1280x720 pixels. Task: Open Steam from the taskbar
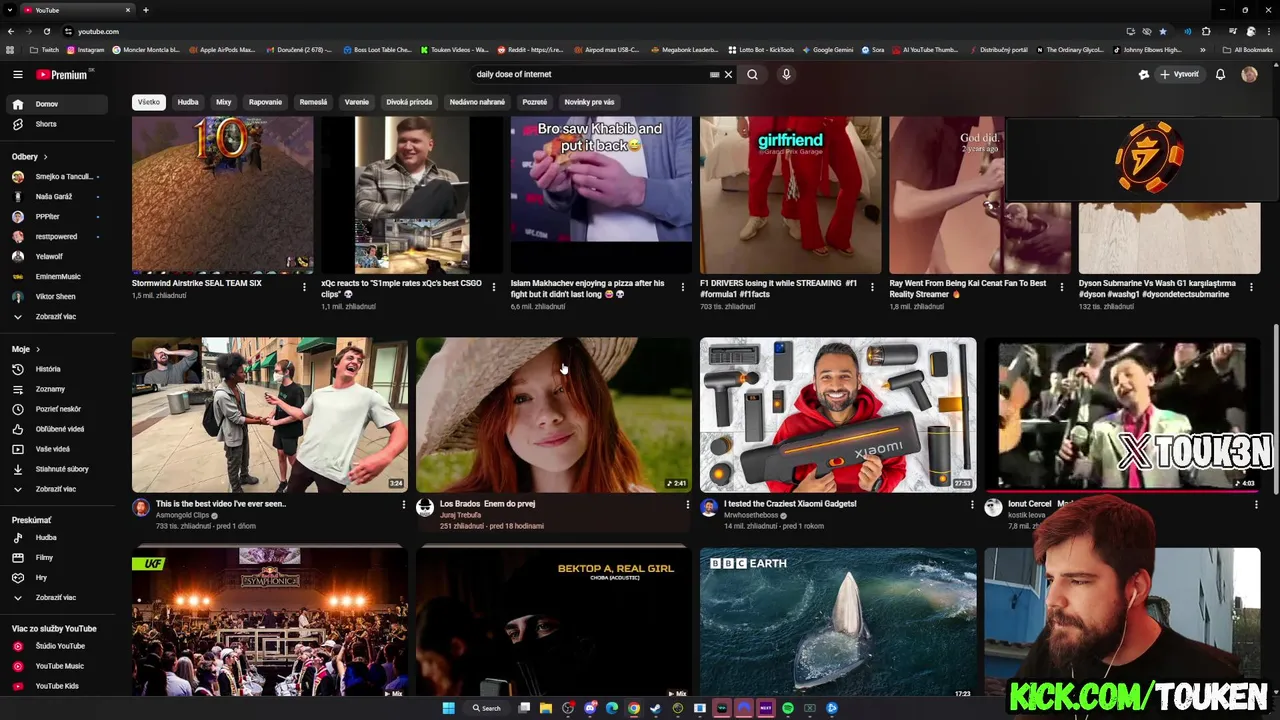(656, 708)
